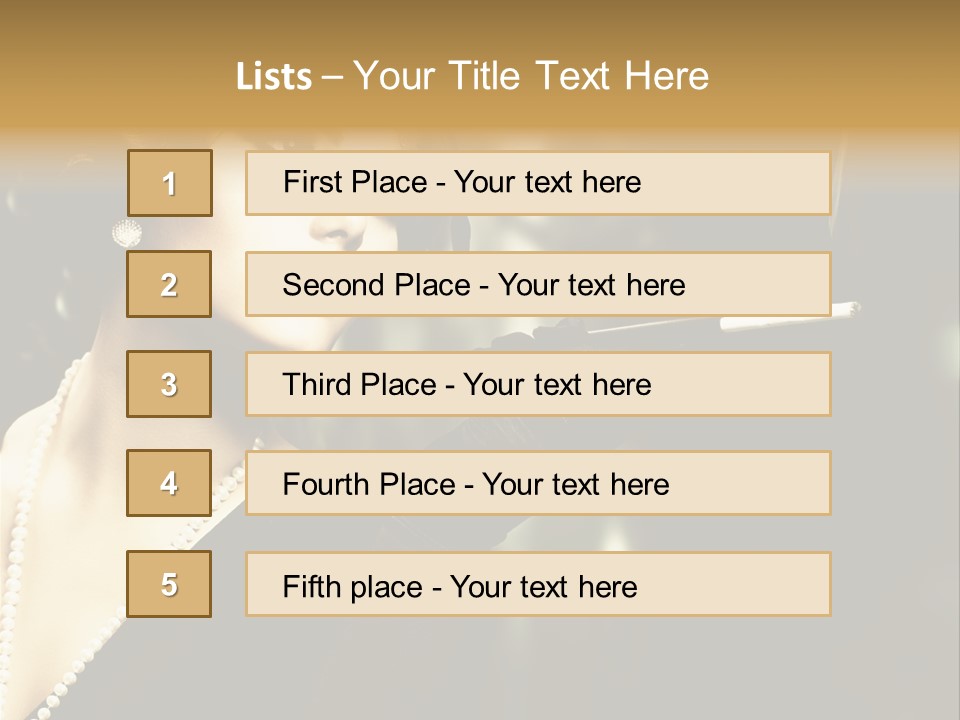The width and height of the screenshot is (960, 720).
Task: Select the number 5 box
Action: point(169,584)
